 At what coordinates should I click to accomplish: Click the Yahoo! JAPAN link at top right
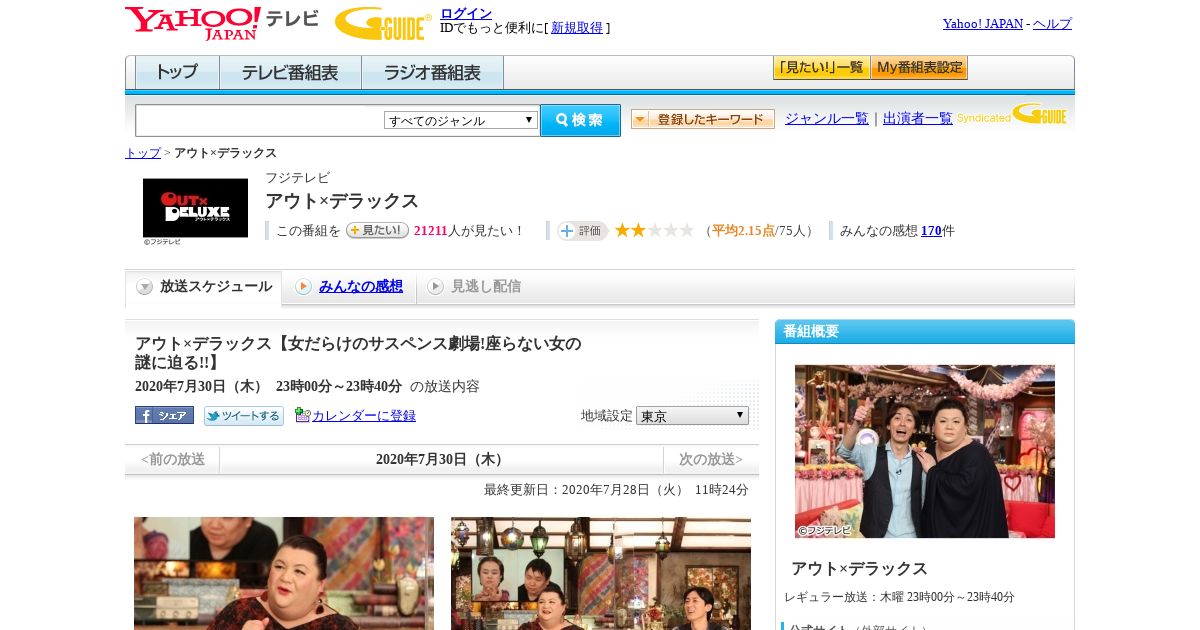click(983, 23)
